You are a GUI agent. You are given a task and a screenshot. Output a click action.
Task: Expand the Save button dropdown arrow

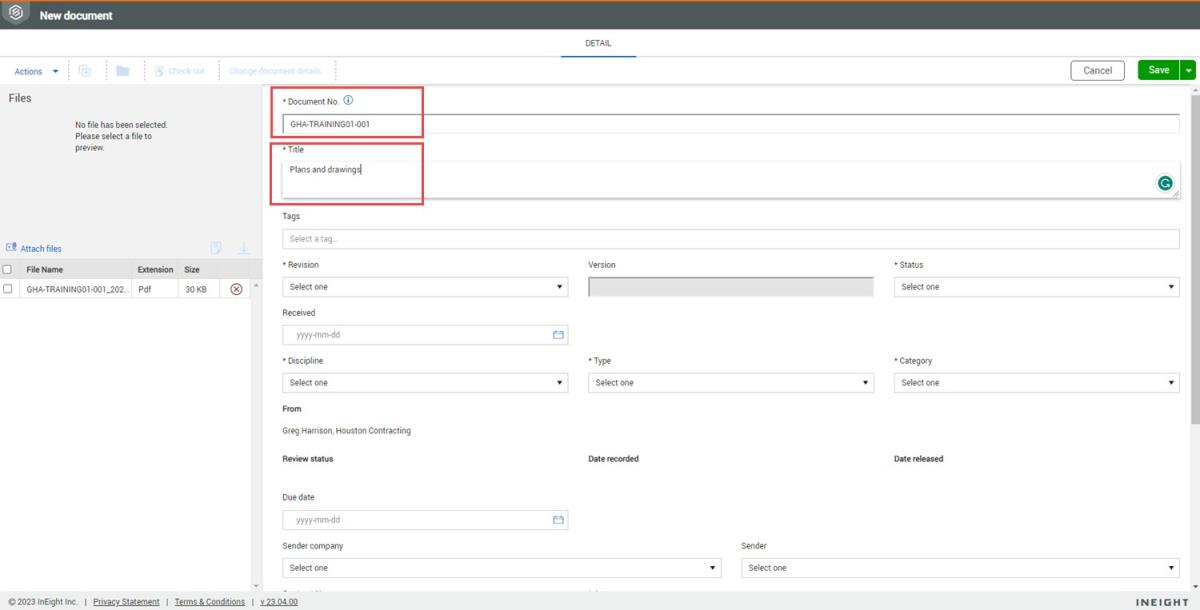coord(1188,70)
